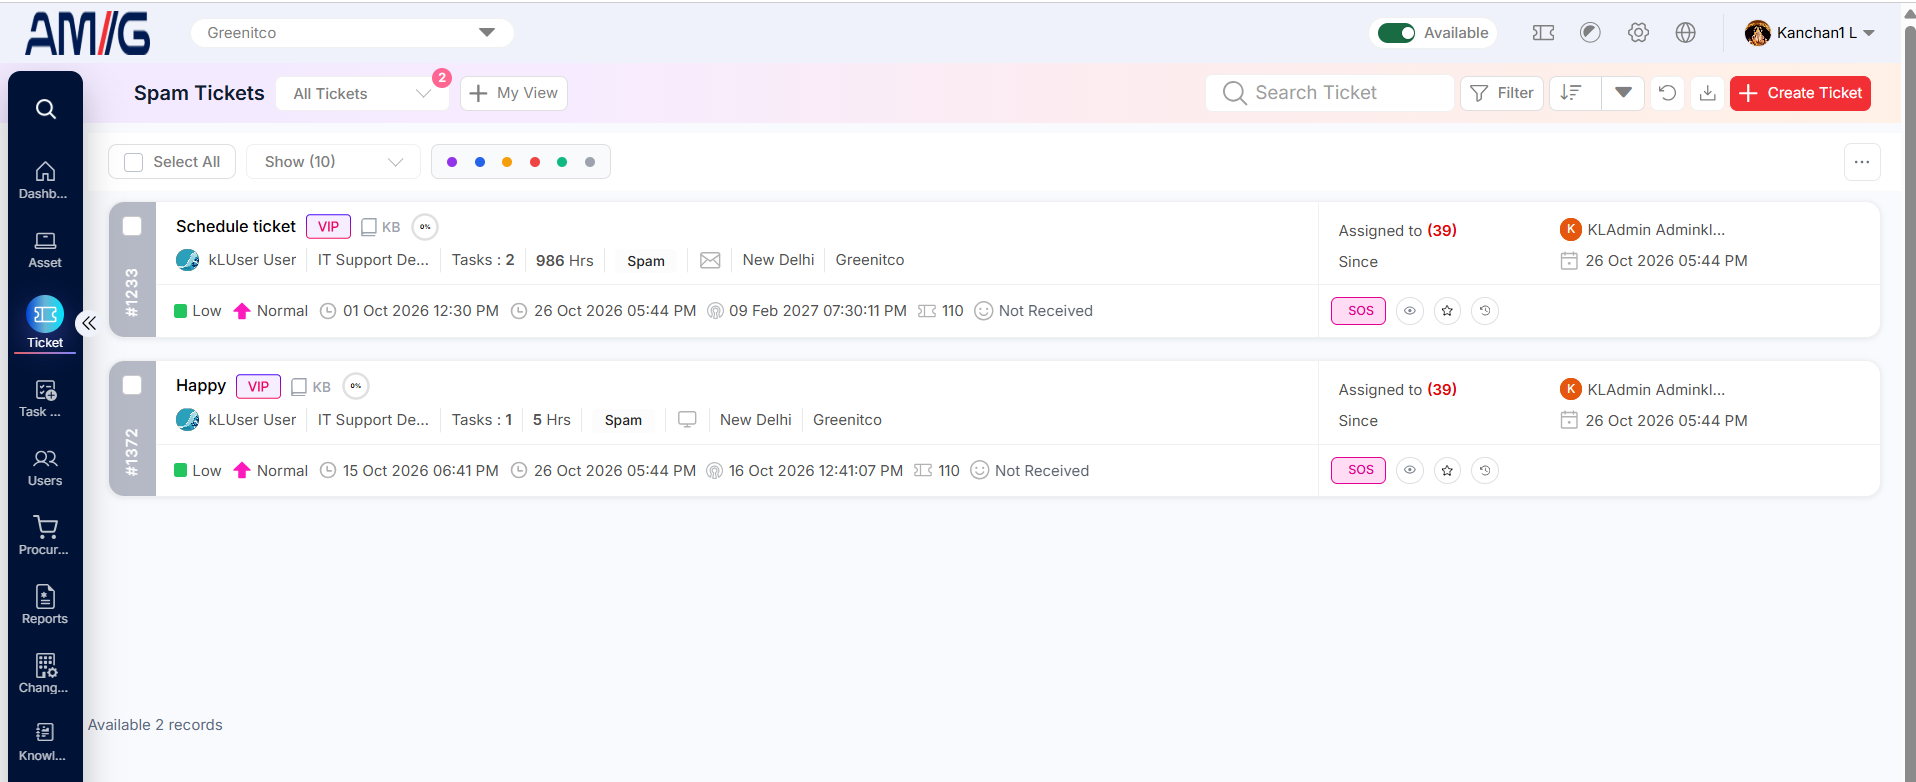Click SOS button on Schedule ticket
Viewport: 1916px width, 782px height.
click(x=1359, y=311)
